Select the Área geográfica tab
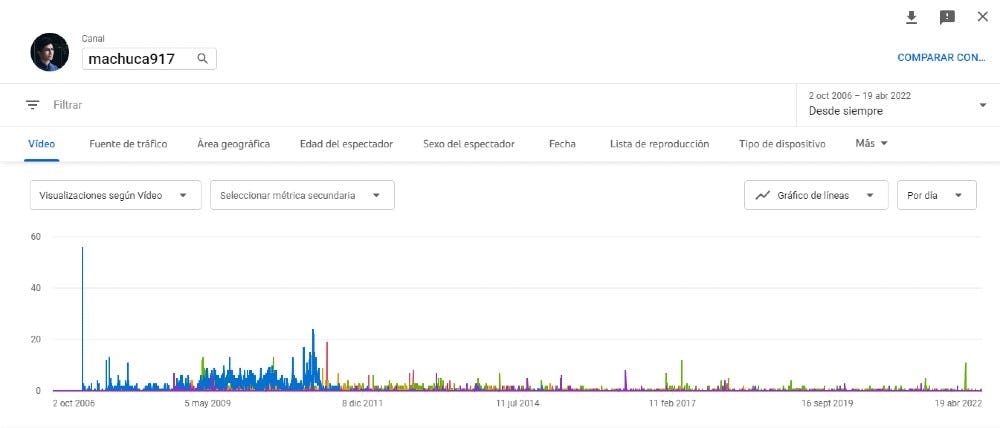Viewport: 1000px width, 428px height. click(233, 144)
